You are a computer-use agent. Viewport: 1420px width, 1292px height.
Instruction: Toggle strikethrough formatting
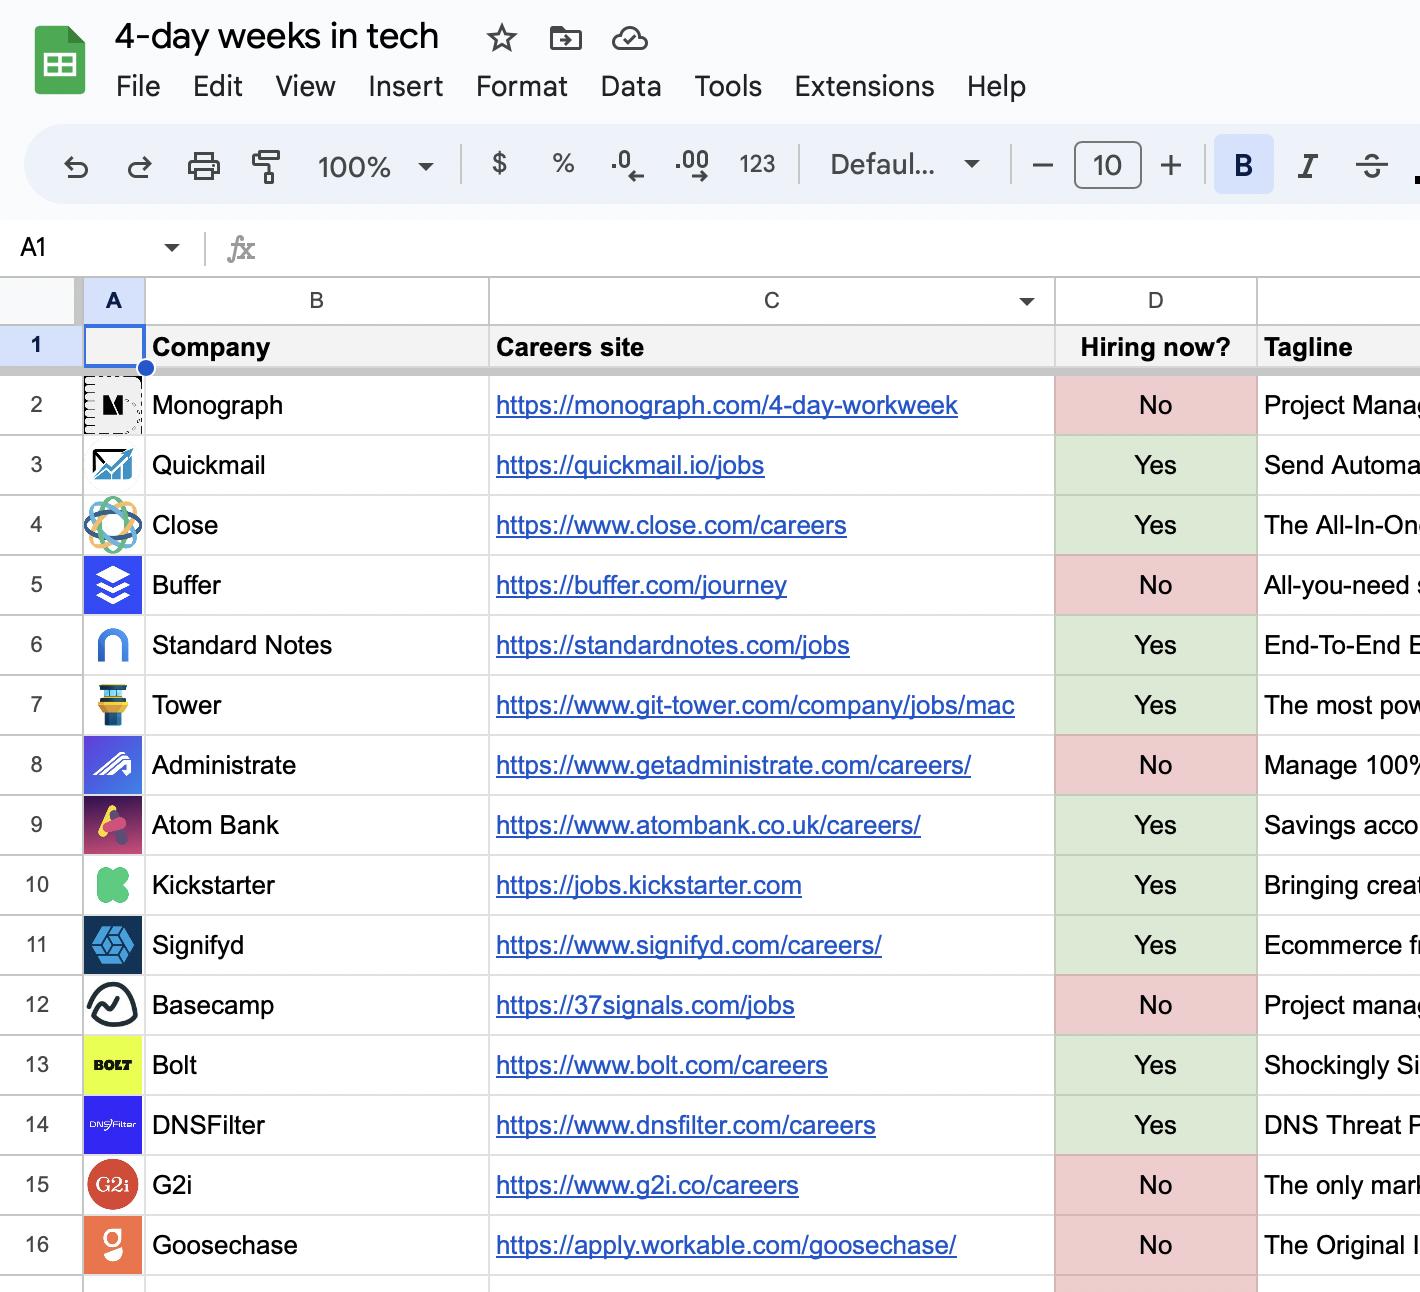[x=1371, y=165]
